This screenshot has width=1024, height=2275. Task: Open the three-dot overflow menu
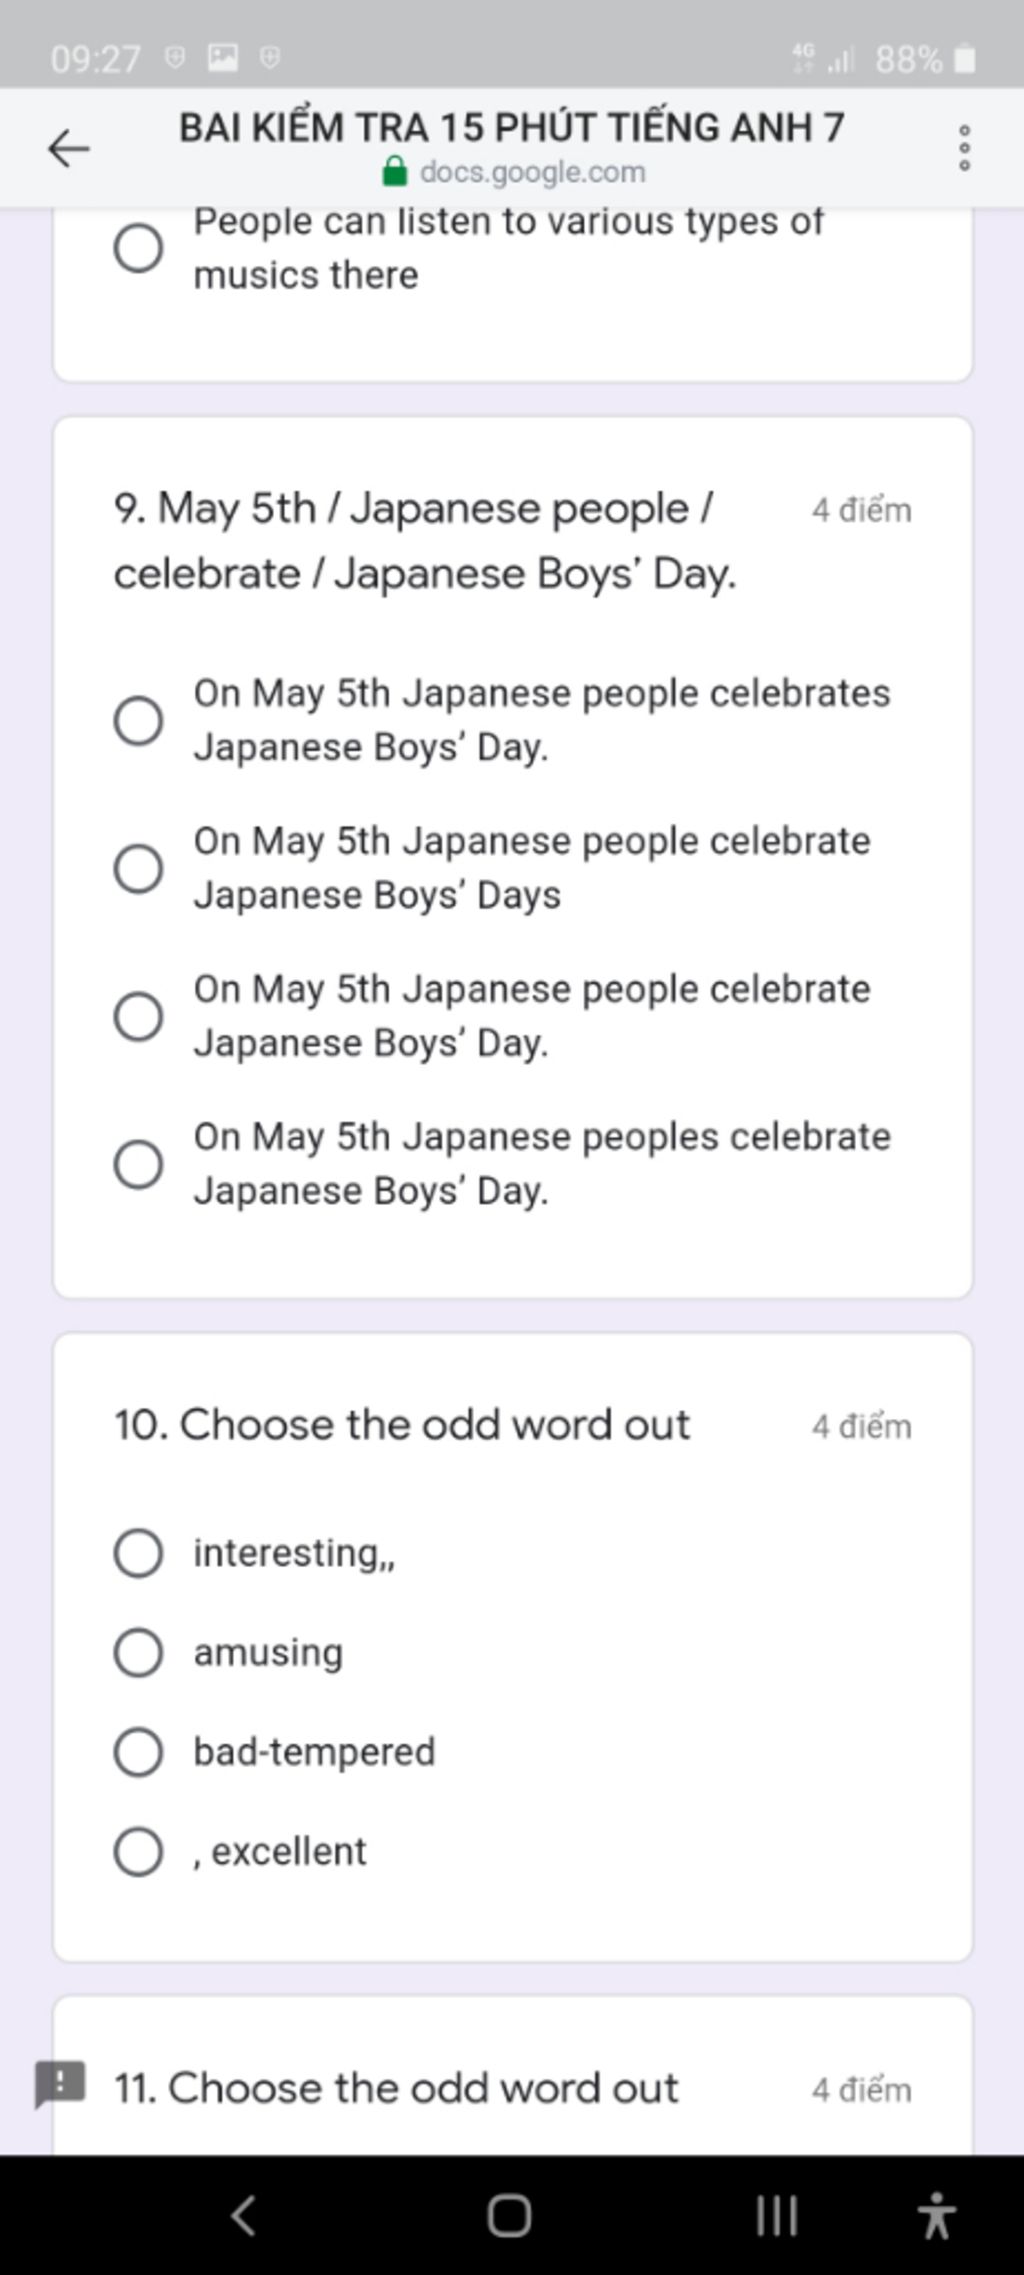(x=964, y=148)
